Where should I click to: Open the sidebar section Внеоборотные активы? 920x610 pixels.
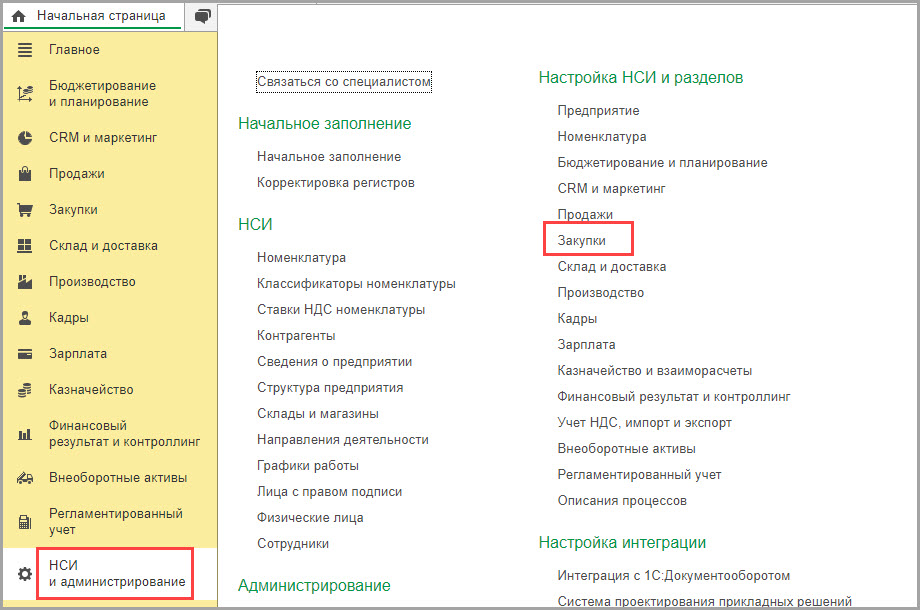118,478
